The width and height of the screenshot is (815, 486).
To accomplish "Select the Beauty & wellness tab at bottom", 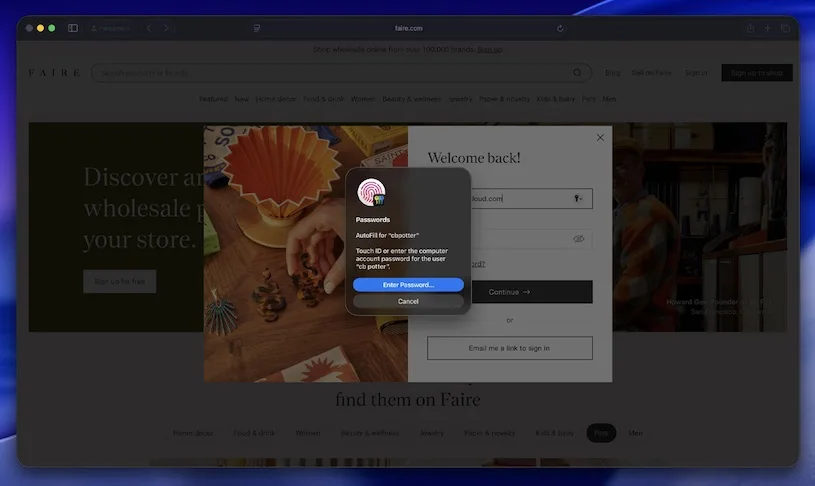I will tap(370, 433).
